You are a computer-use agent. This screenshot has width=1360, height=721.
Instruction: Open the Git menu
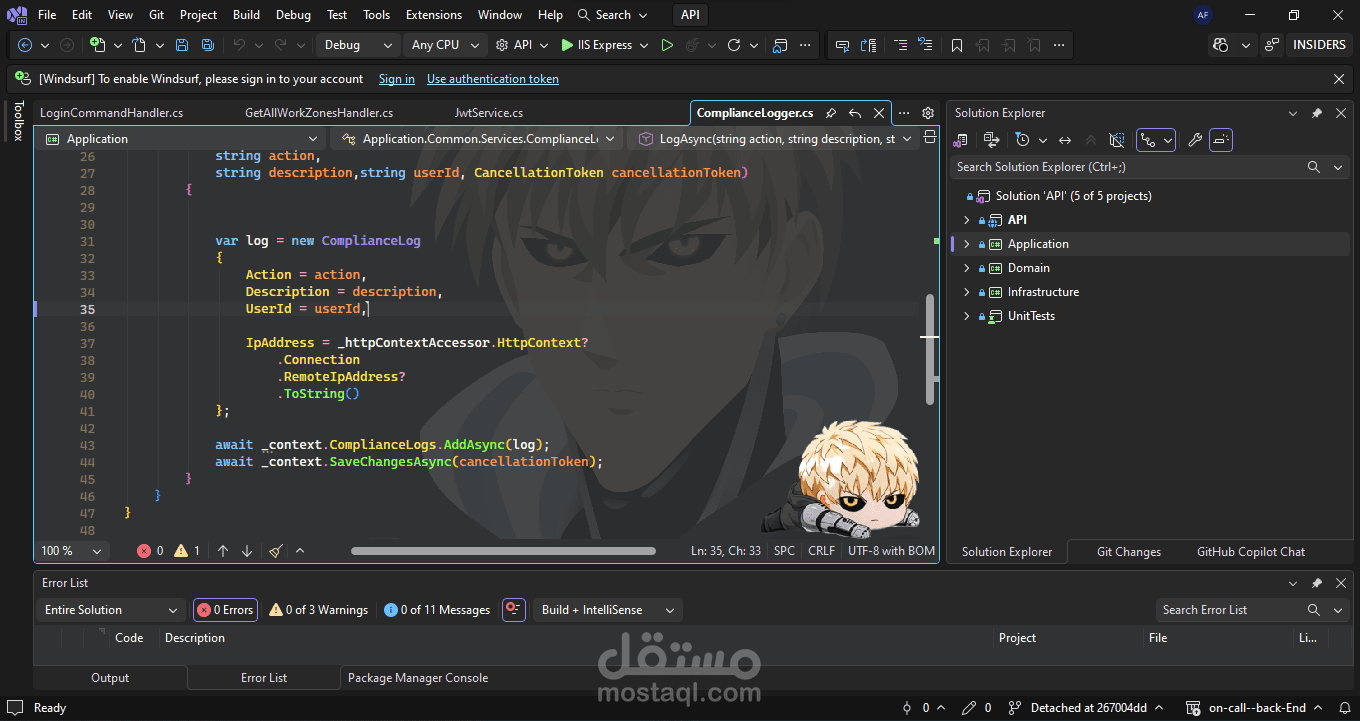[157, 15]
